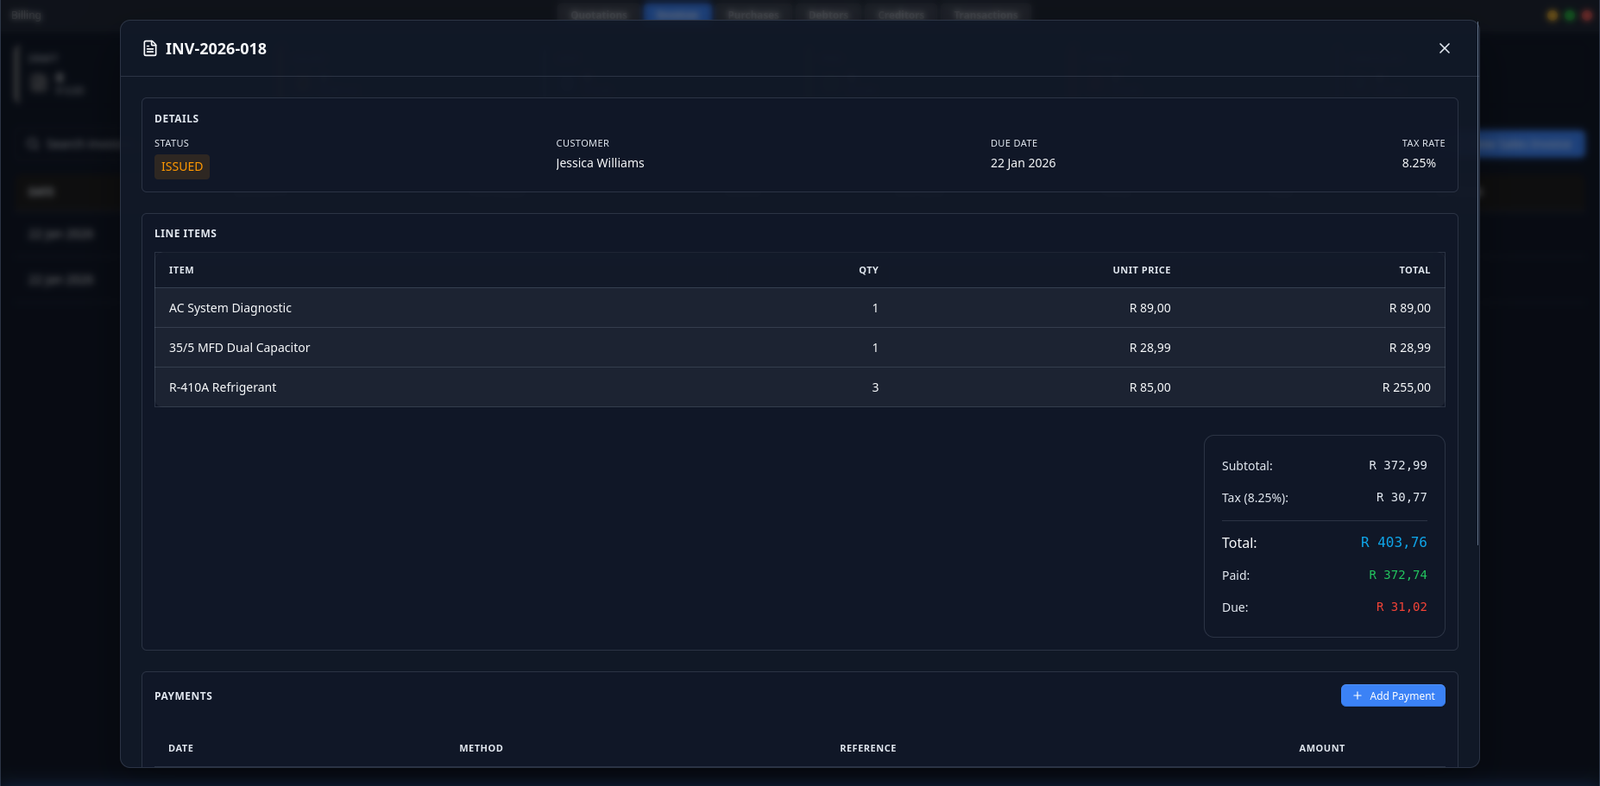Select the R-410A Refrigerant line item
Image resolution: width=1600 pixels, height=786 pixels.
tap(800, 387)
